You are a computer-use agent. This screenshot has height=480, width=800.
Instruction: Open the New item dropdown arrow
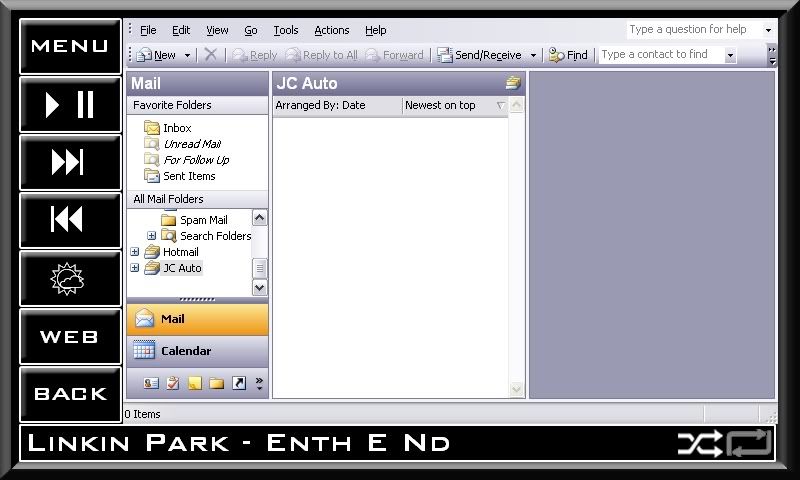[x=188, y=55]
